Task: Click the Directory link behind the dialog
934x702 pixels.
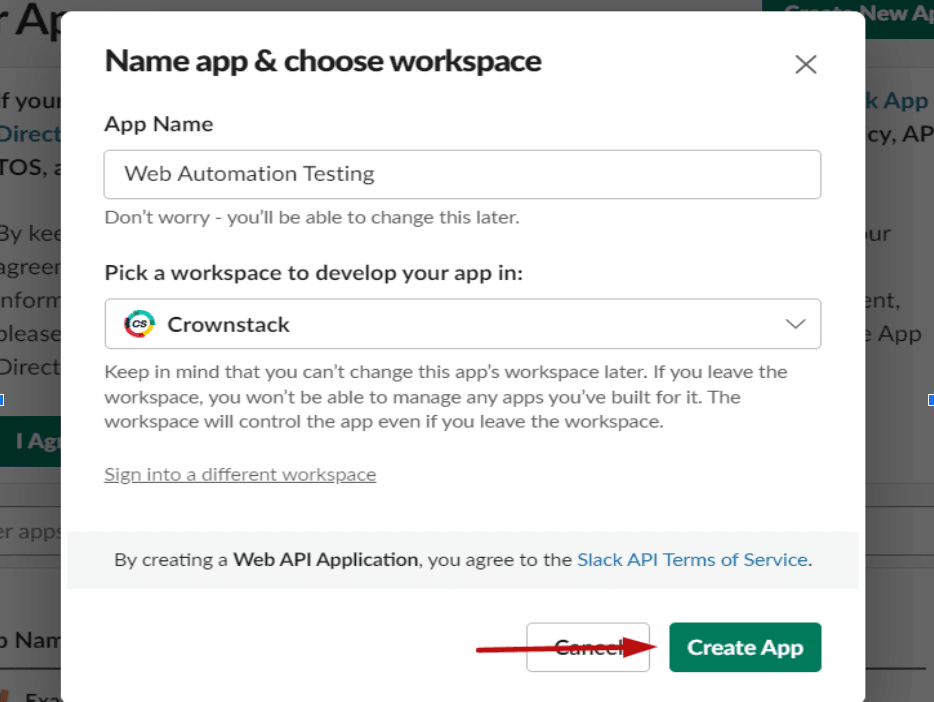Action: point(30,134)
